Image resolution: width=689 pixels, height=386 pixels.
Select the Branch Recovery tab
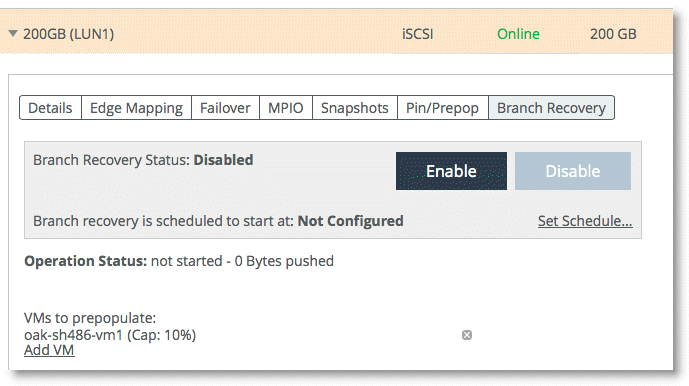click(551, 108)
